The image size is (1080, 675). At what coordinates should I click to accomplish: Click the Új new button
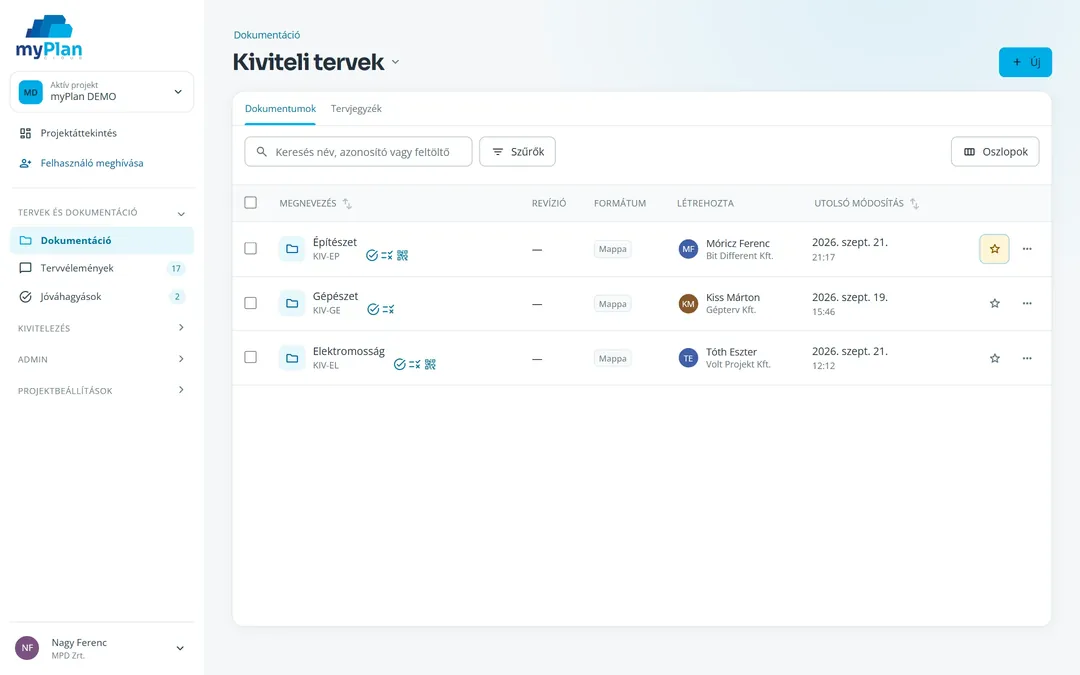pos(1025,62)
